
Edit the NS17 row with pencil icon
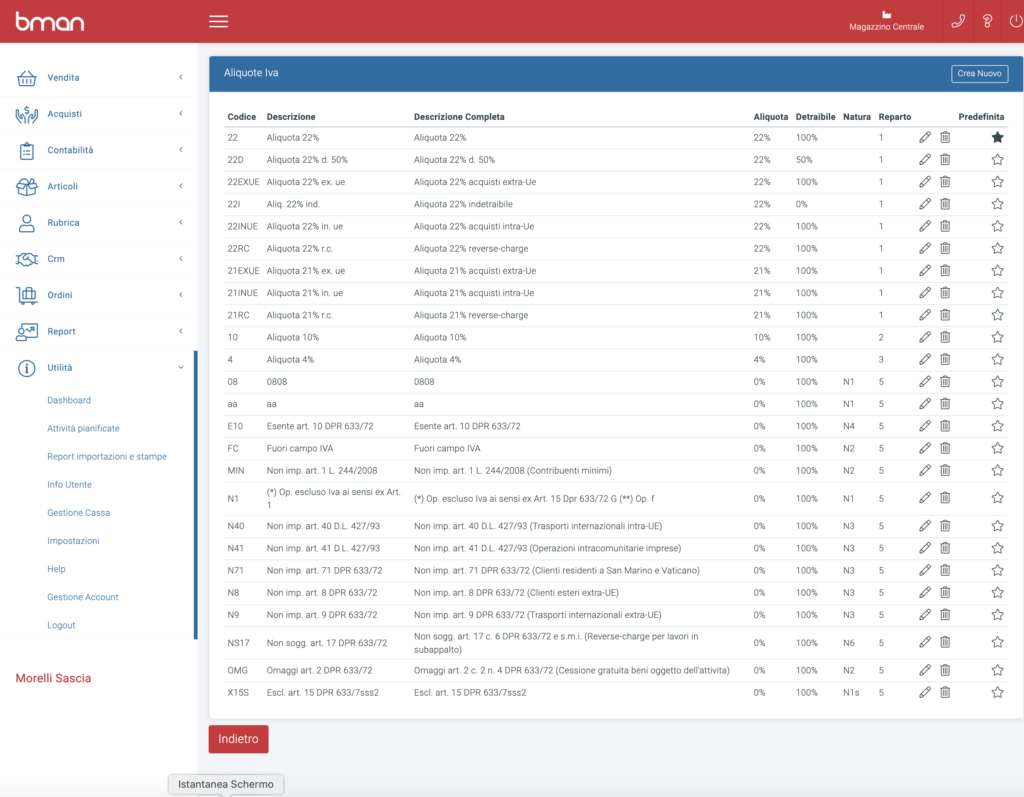pos(925,643)
